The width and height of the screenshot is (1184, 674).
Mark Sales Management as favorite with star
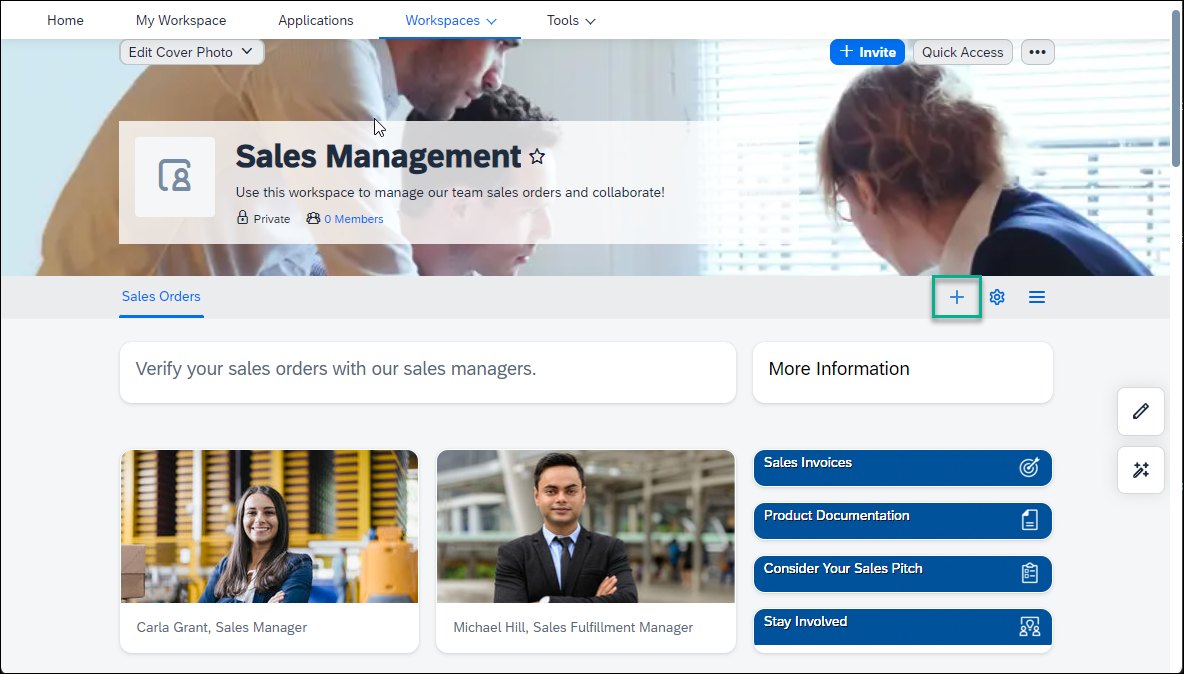(537, 157)
